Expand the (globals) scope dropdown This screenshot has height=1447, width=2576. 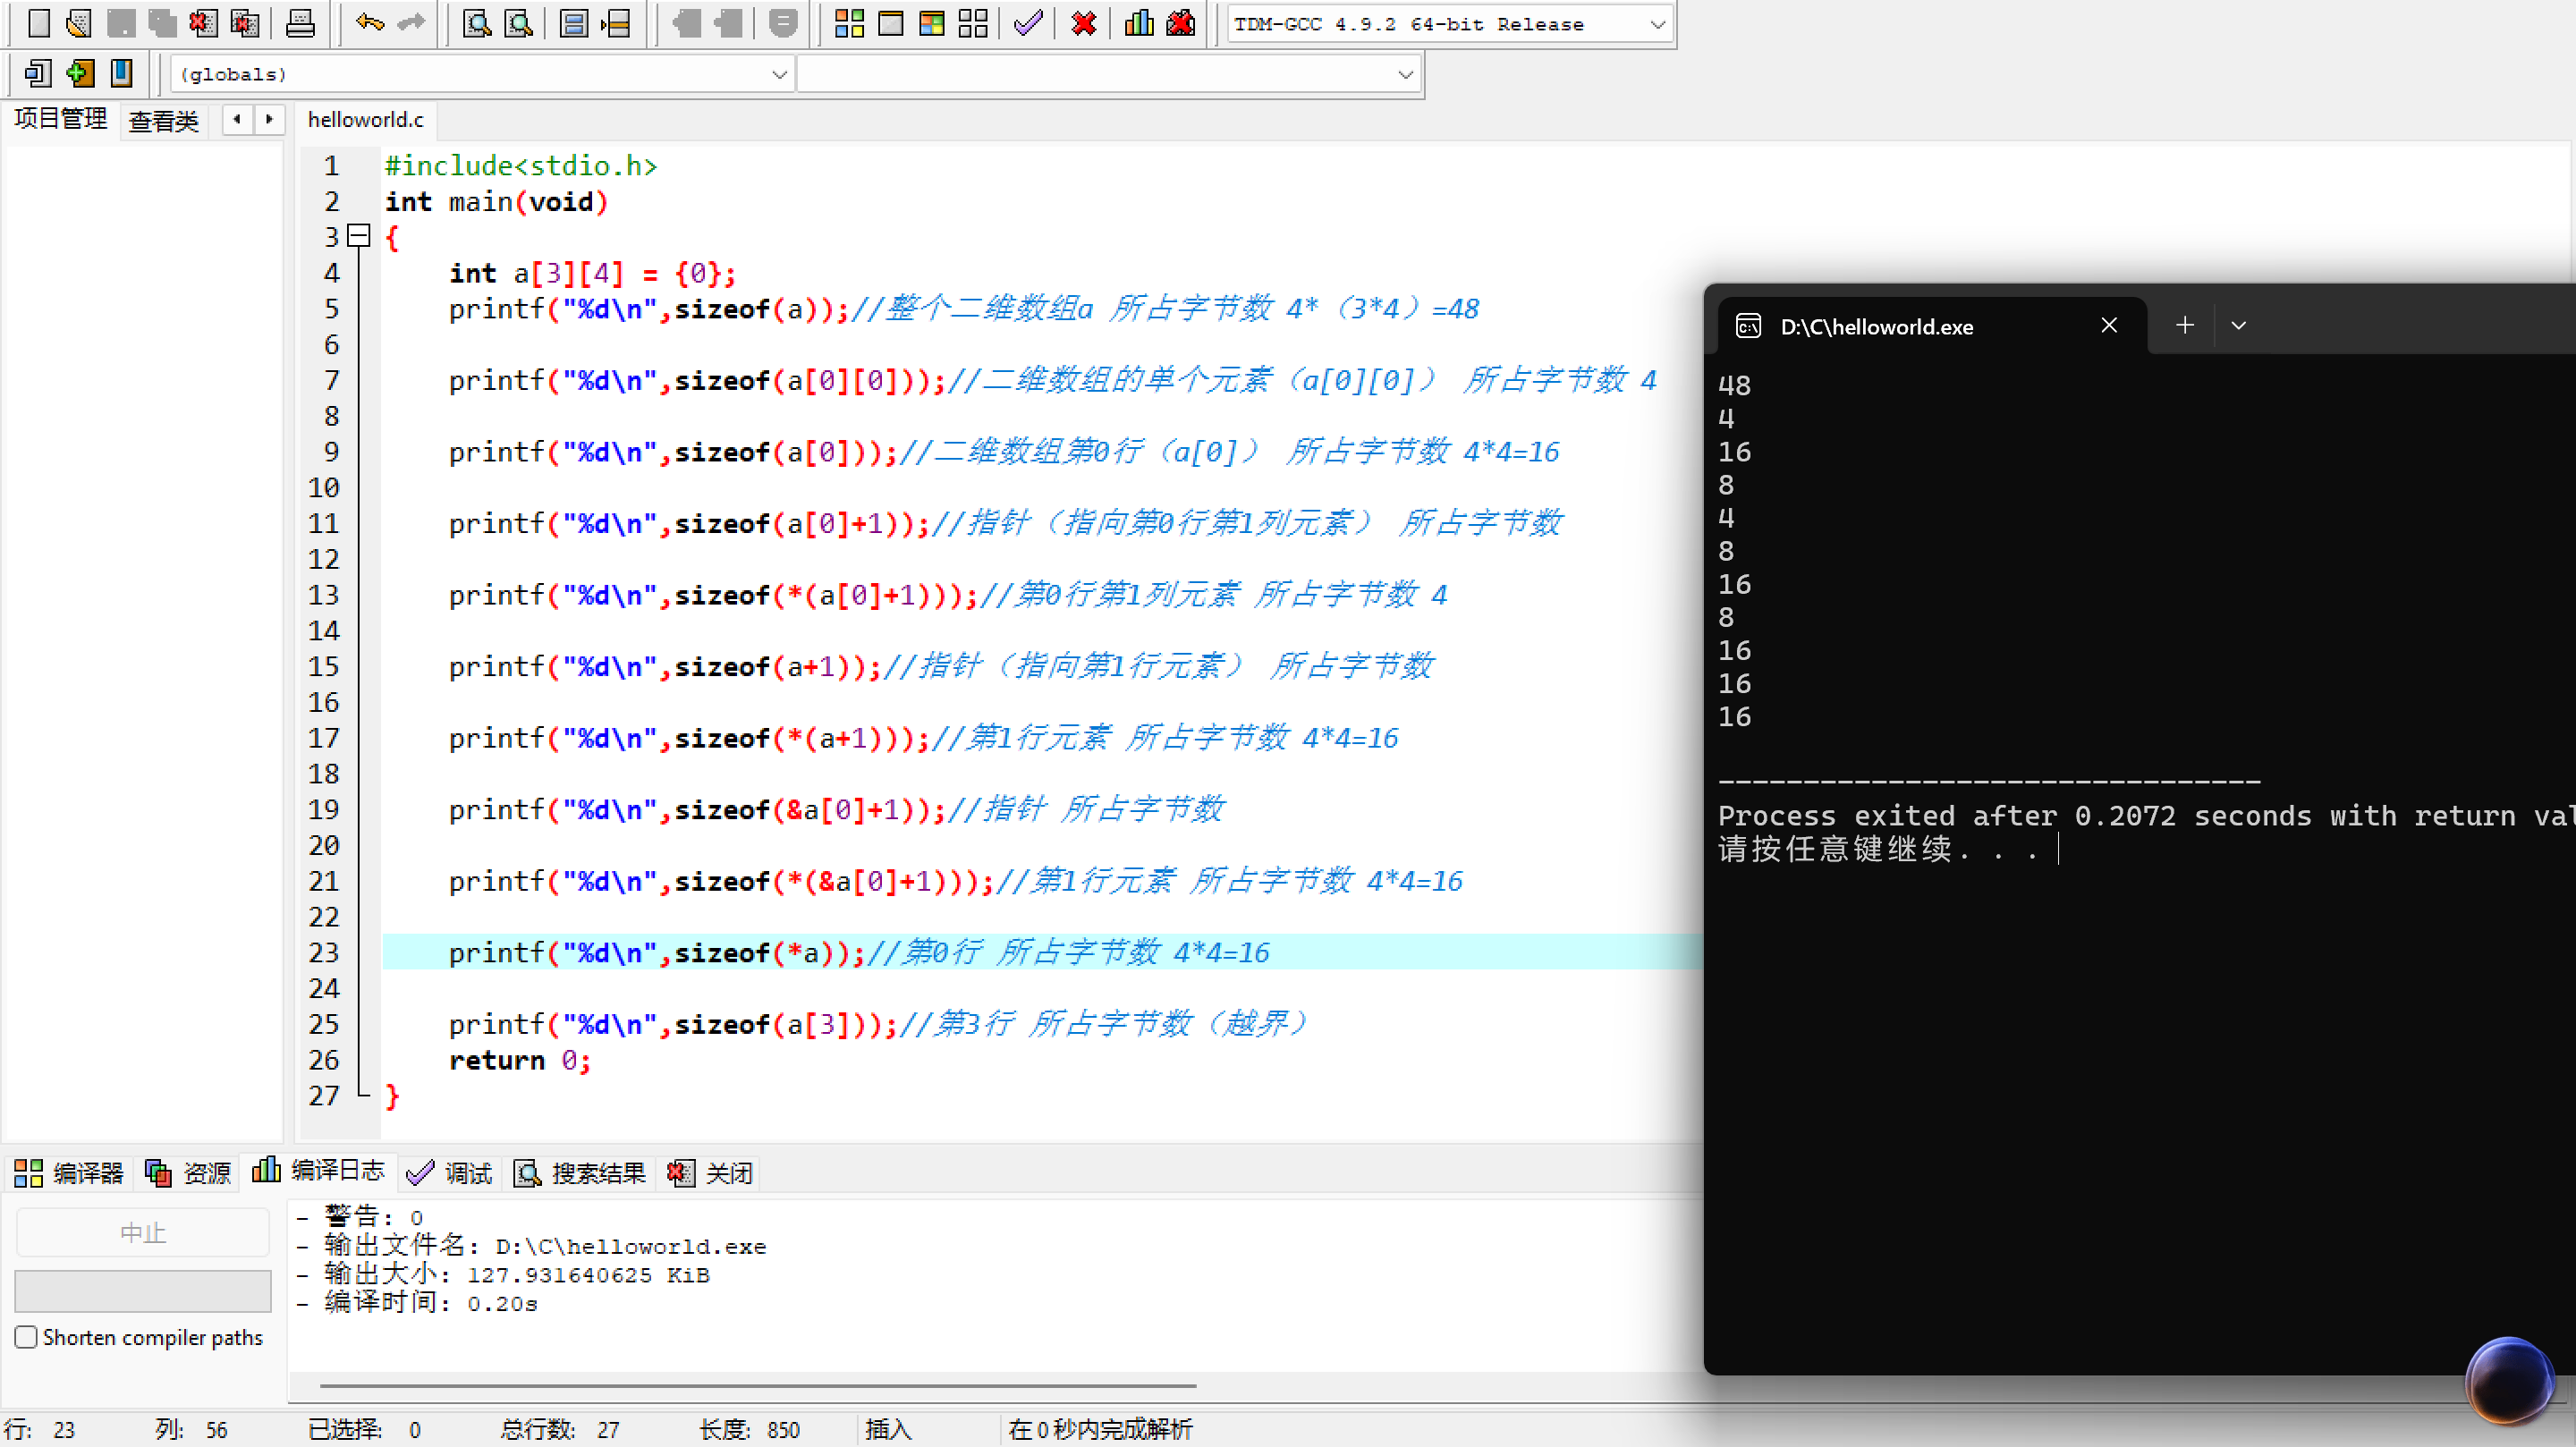(x=779, y=74)
